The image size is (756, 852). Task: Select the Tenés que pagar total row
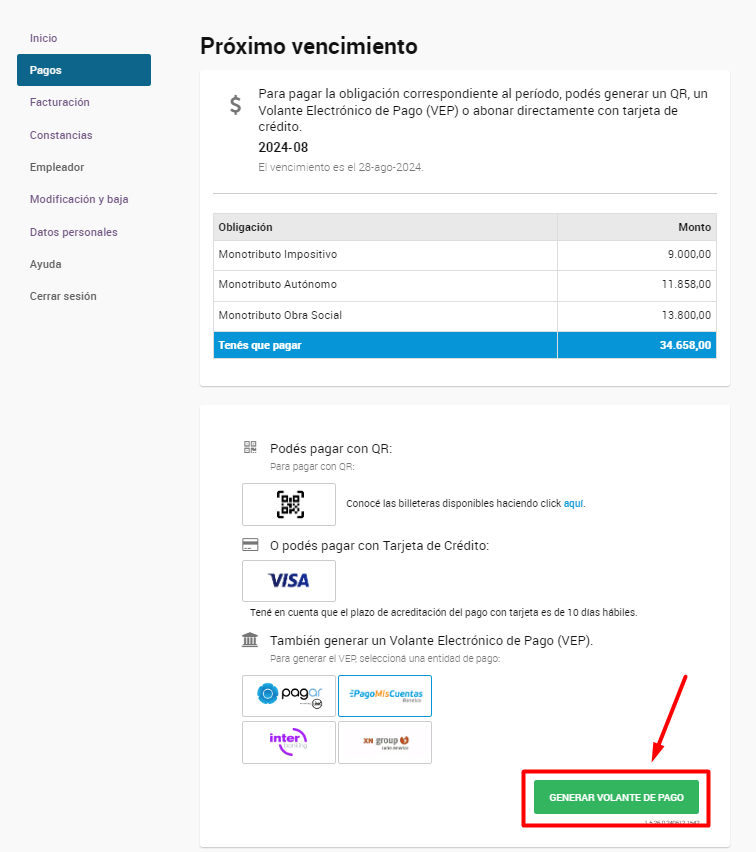465,345
